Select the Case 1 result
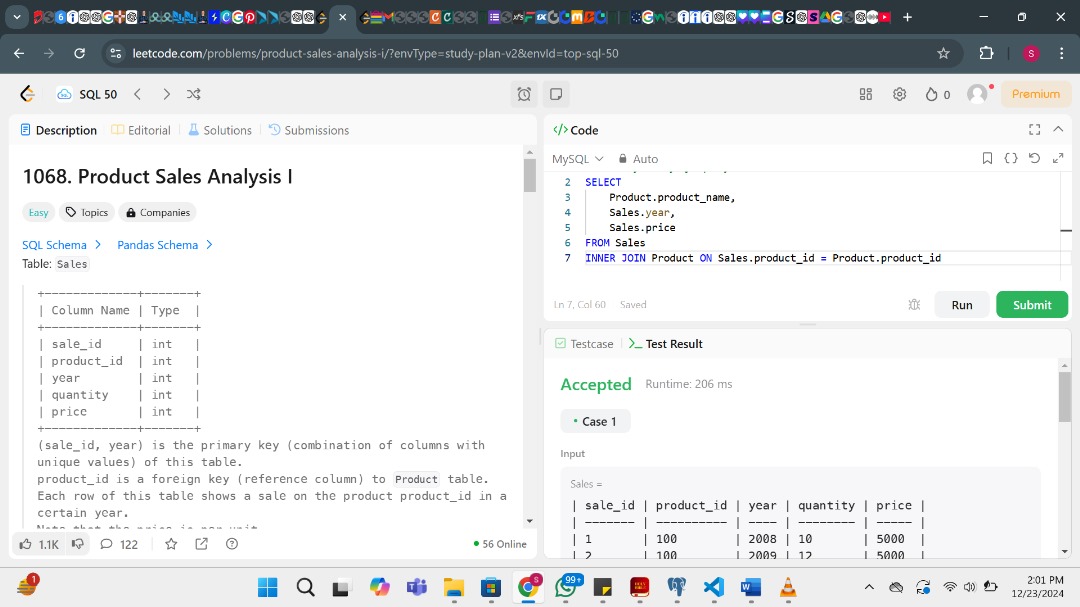1080x607 pixels. coord(595,421)
